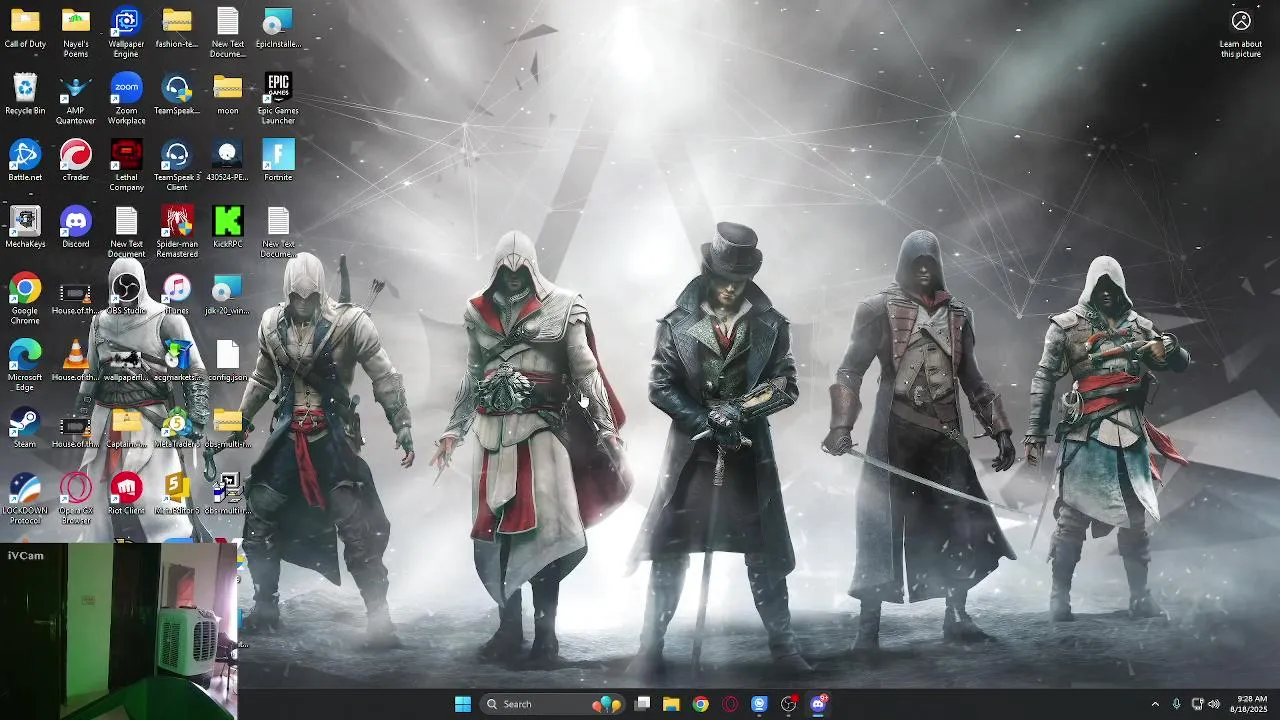Select Lethal Company game shortcut
Viewport: 1280px width, 720px height.
tap(126, 166)
